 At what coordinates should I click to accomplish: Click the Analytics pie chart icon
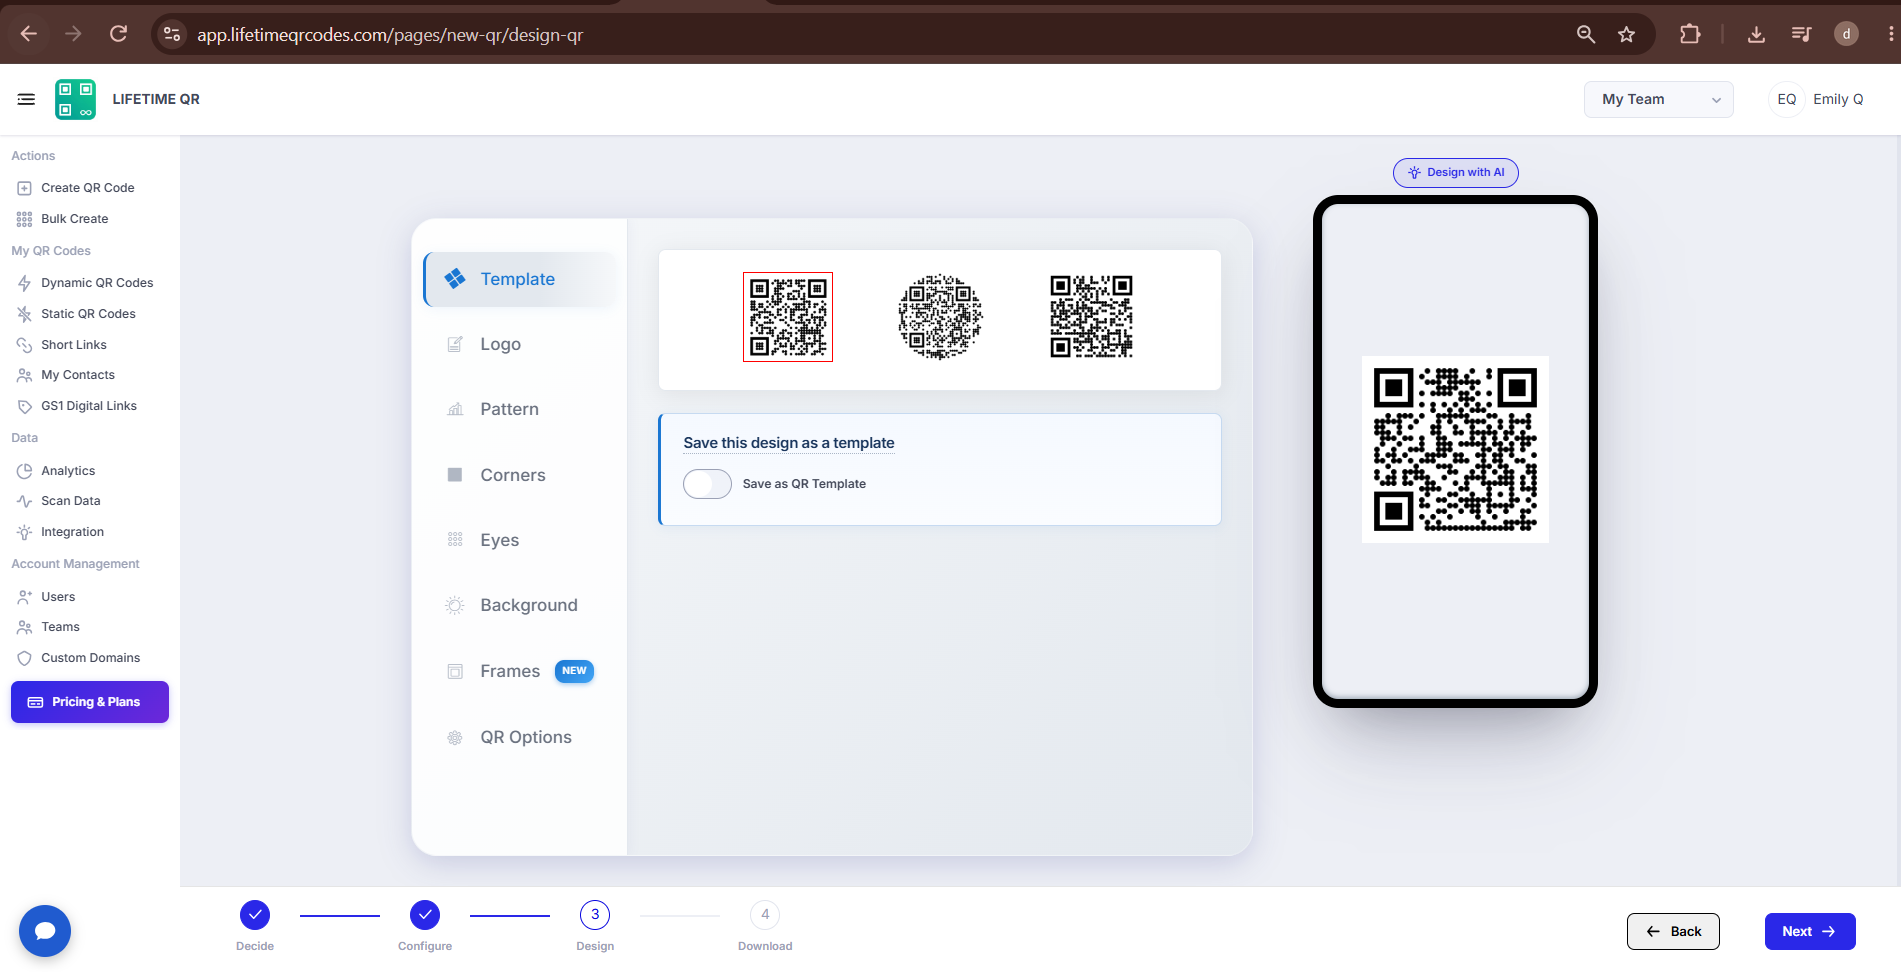click(x=24, y=471)
